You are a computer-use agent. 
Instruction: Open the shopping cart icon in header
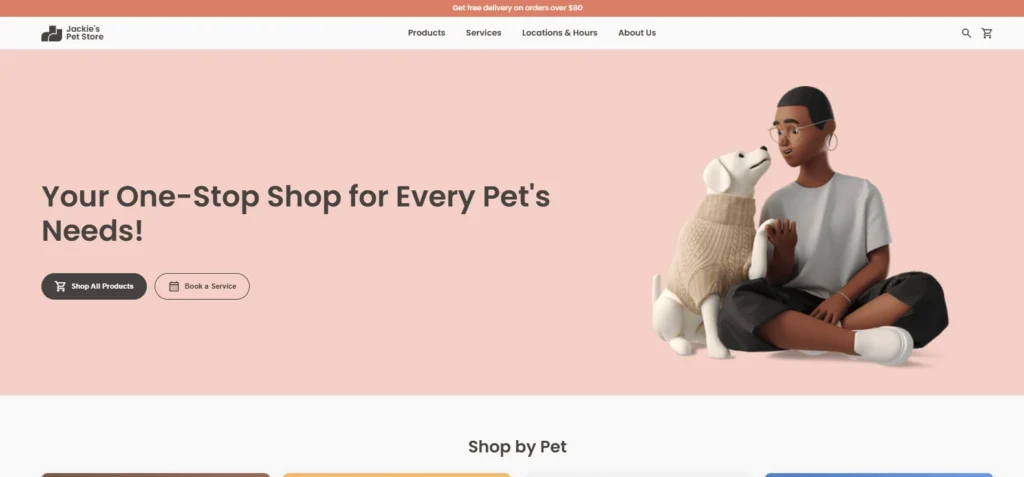point(987,33)
